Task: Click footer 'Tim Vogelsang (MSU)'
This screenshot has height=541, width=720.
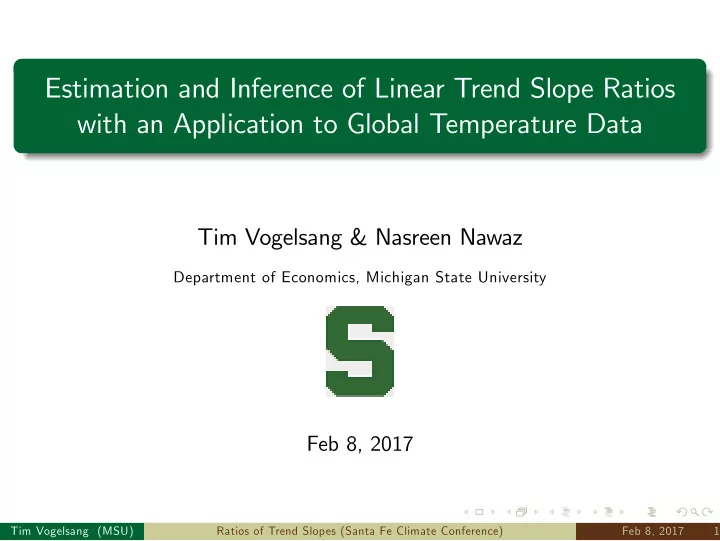Action: (72, 531)
